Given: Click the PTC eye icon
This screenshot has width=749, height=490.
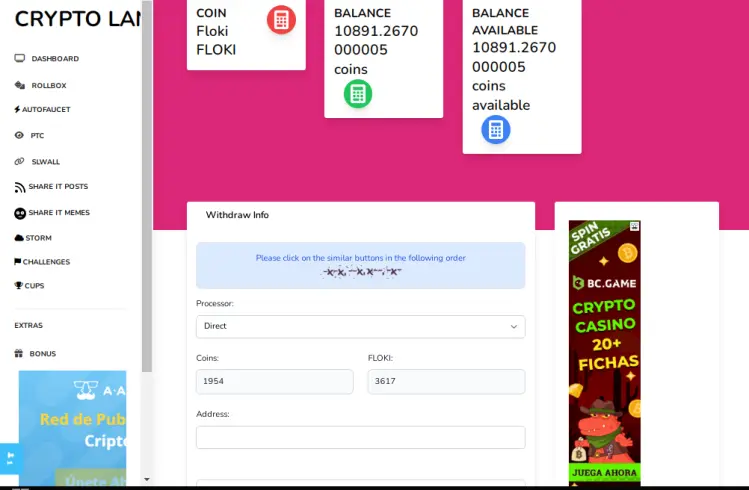Looking at the screenshot, I should (x=19, y=135).
